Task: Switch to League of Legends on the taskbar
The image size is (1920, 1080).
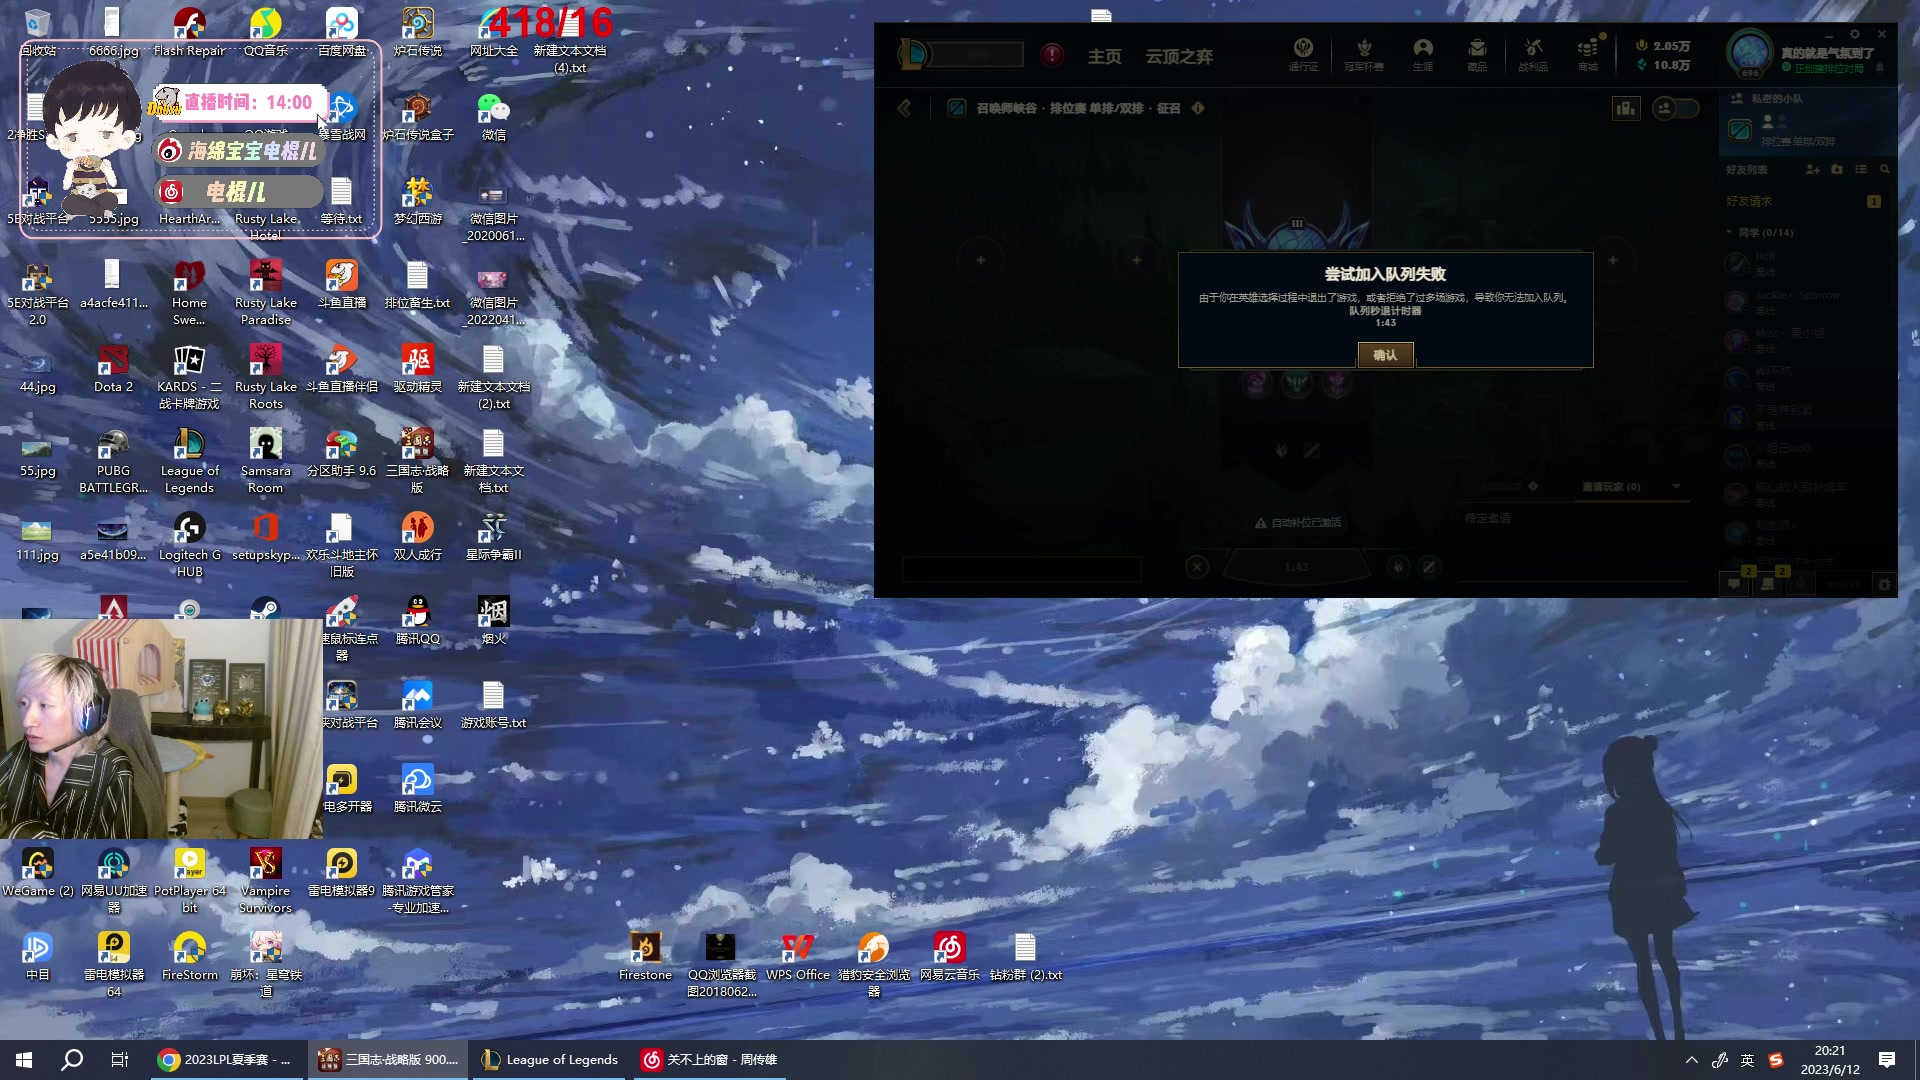Action: click(550, 1060)
